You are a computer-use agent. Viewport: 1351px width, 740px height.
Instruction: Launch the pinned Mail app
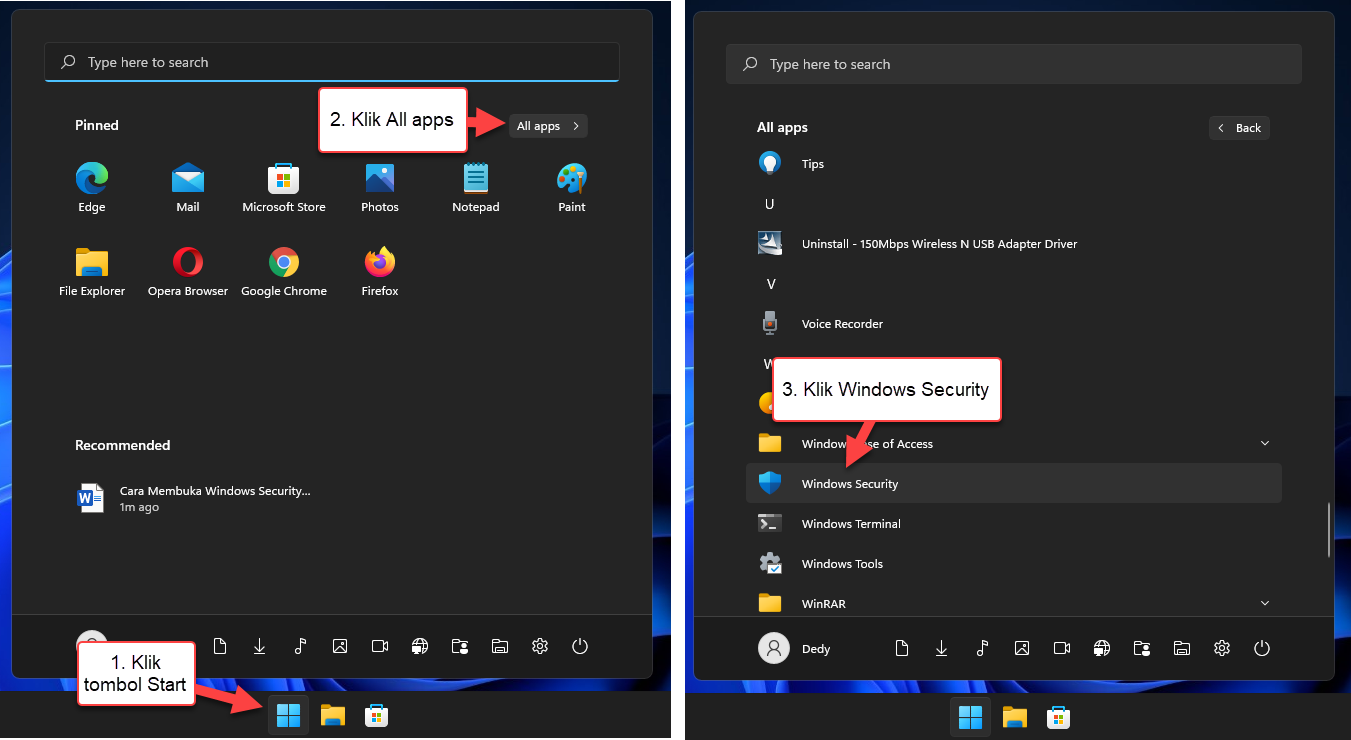tap(187, 188)
